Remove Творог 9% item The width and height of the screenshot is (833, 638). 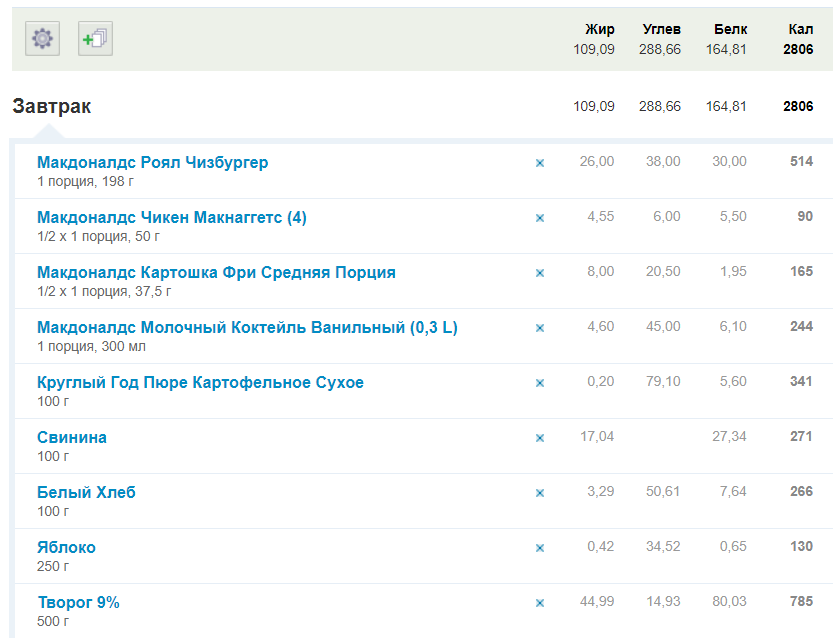(x=540, y=603)
